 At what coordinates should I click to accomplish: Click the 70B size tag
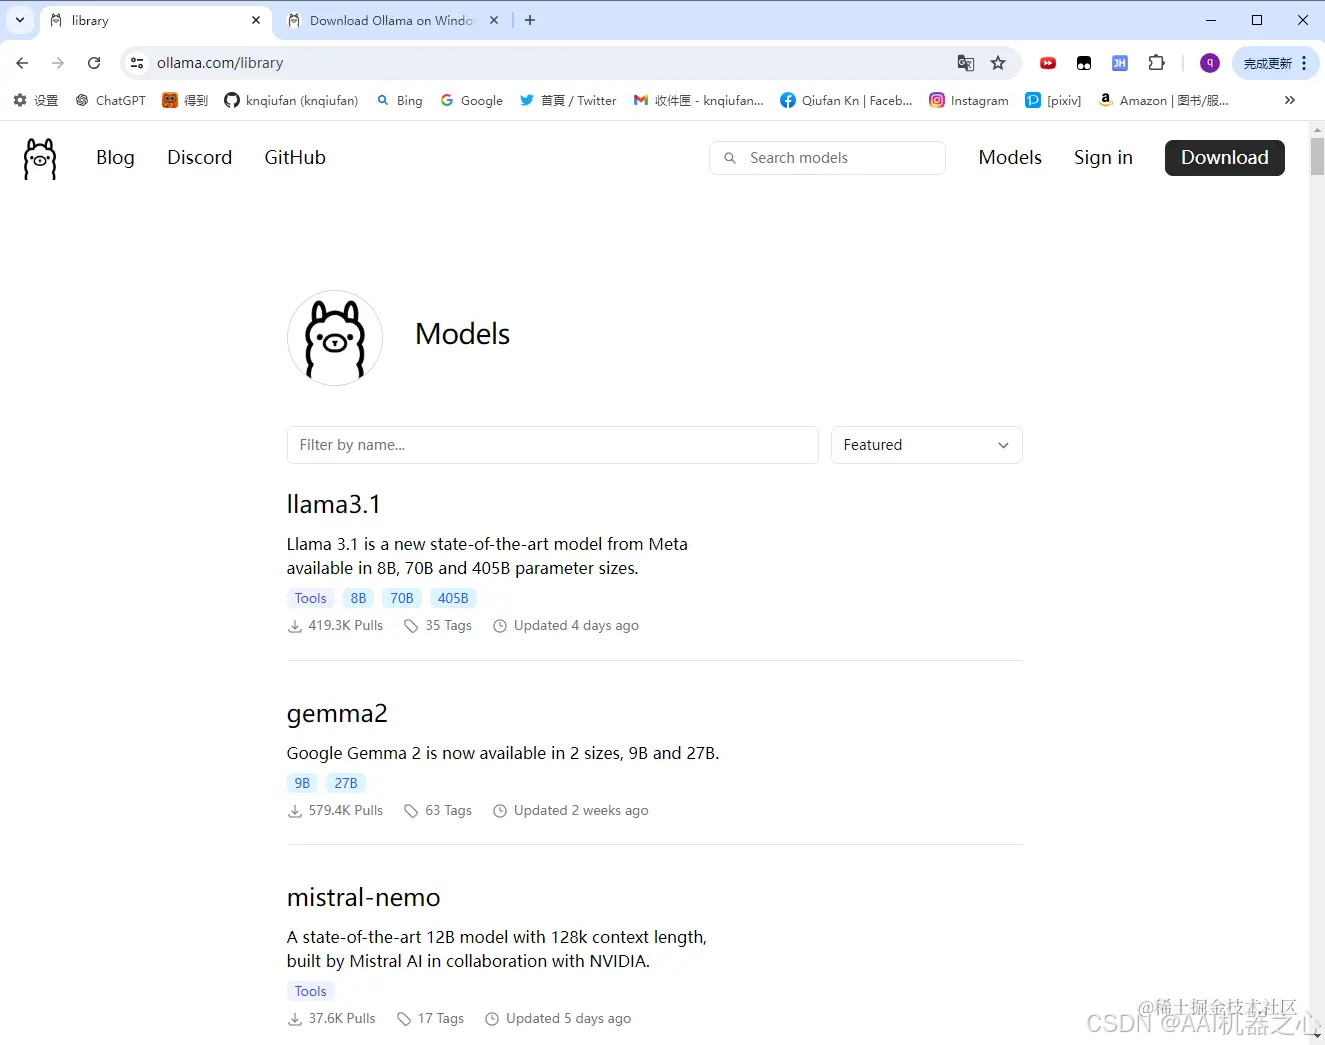402,598
